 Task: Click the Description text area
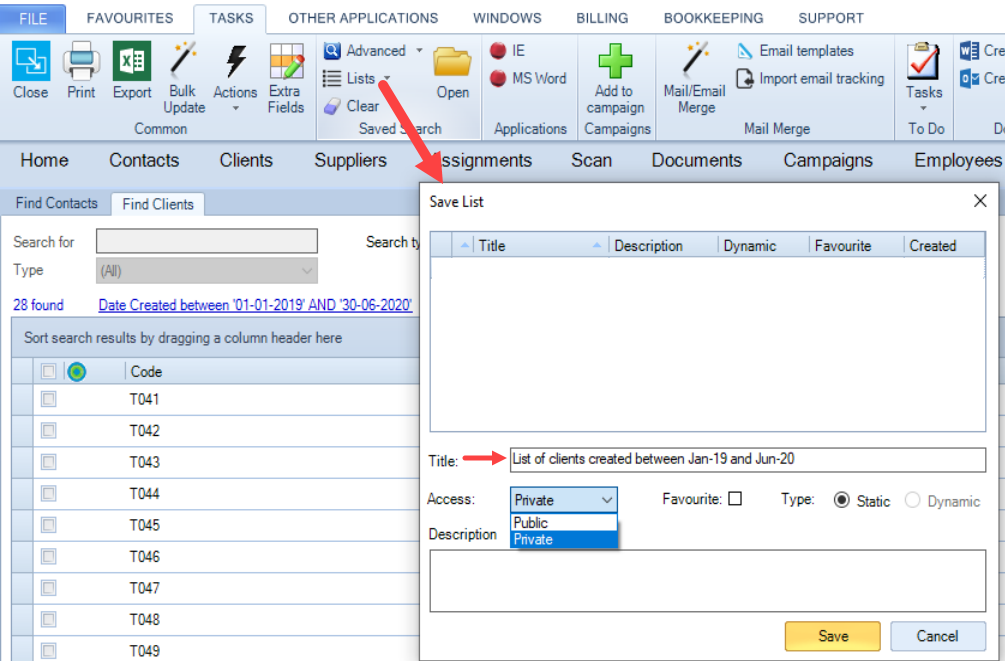708,580
